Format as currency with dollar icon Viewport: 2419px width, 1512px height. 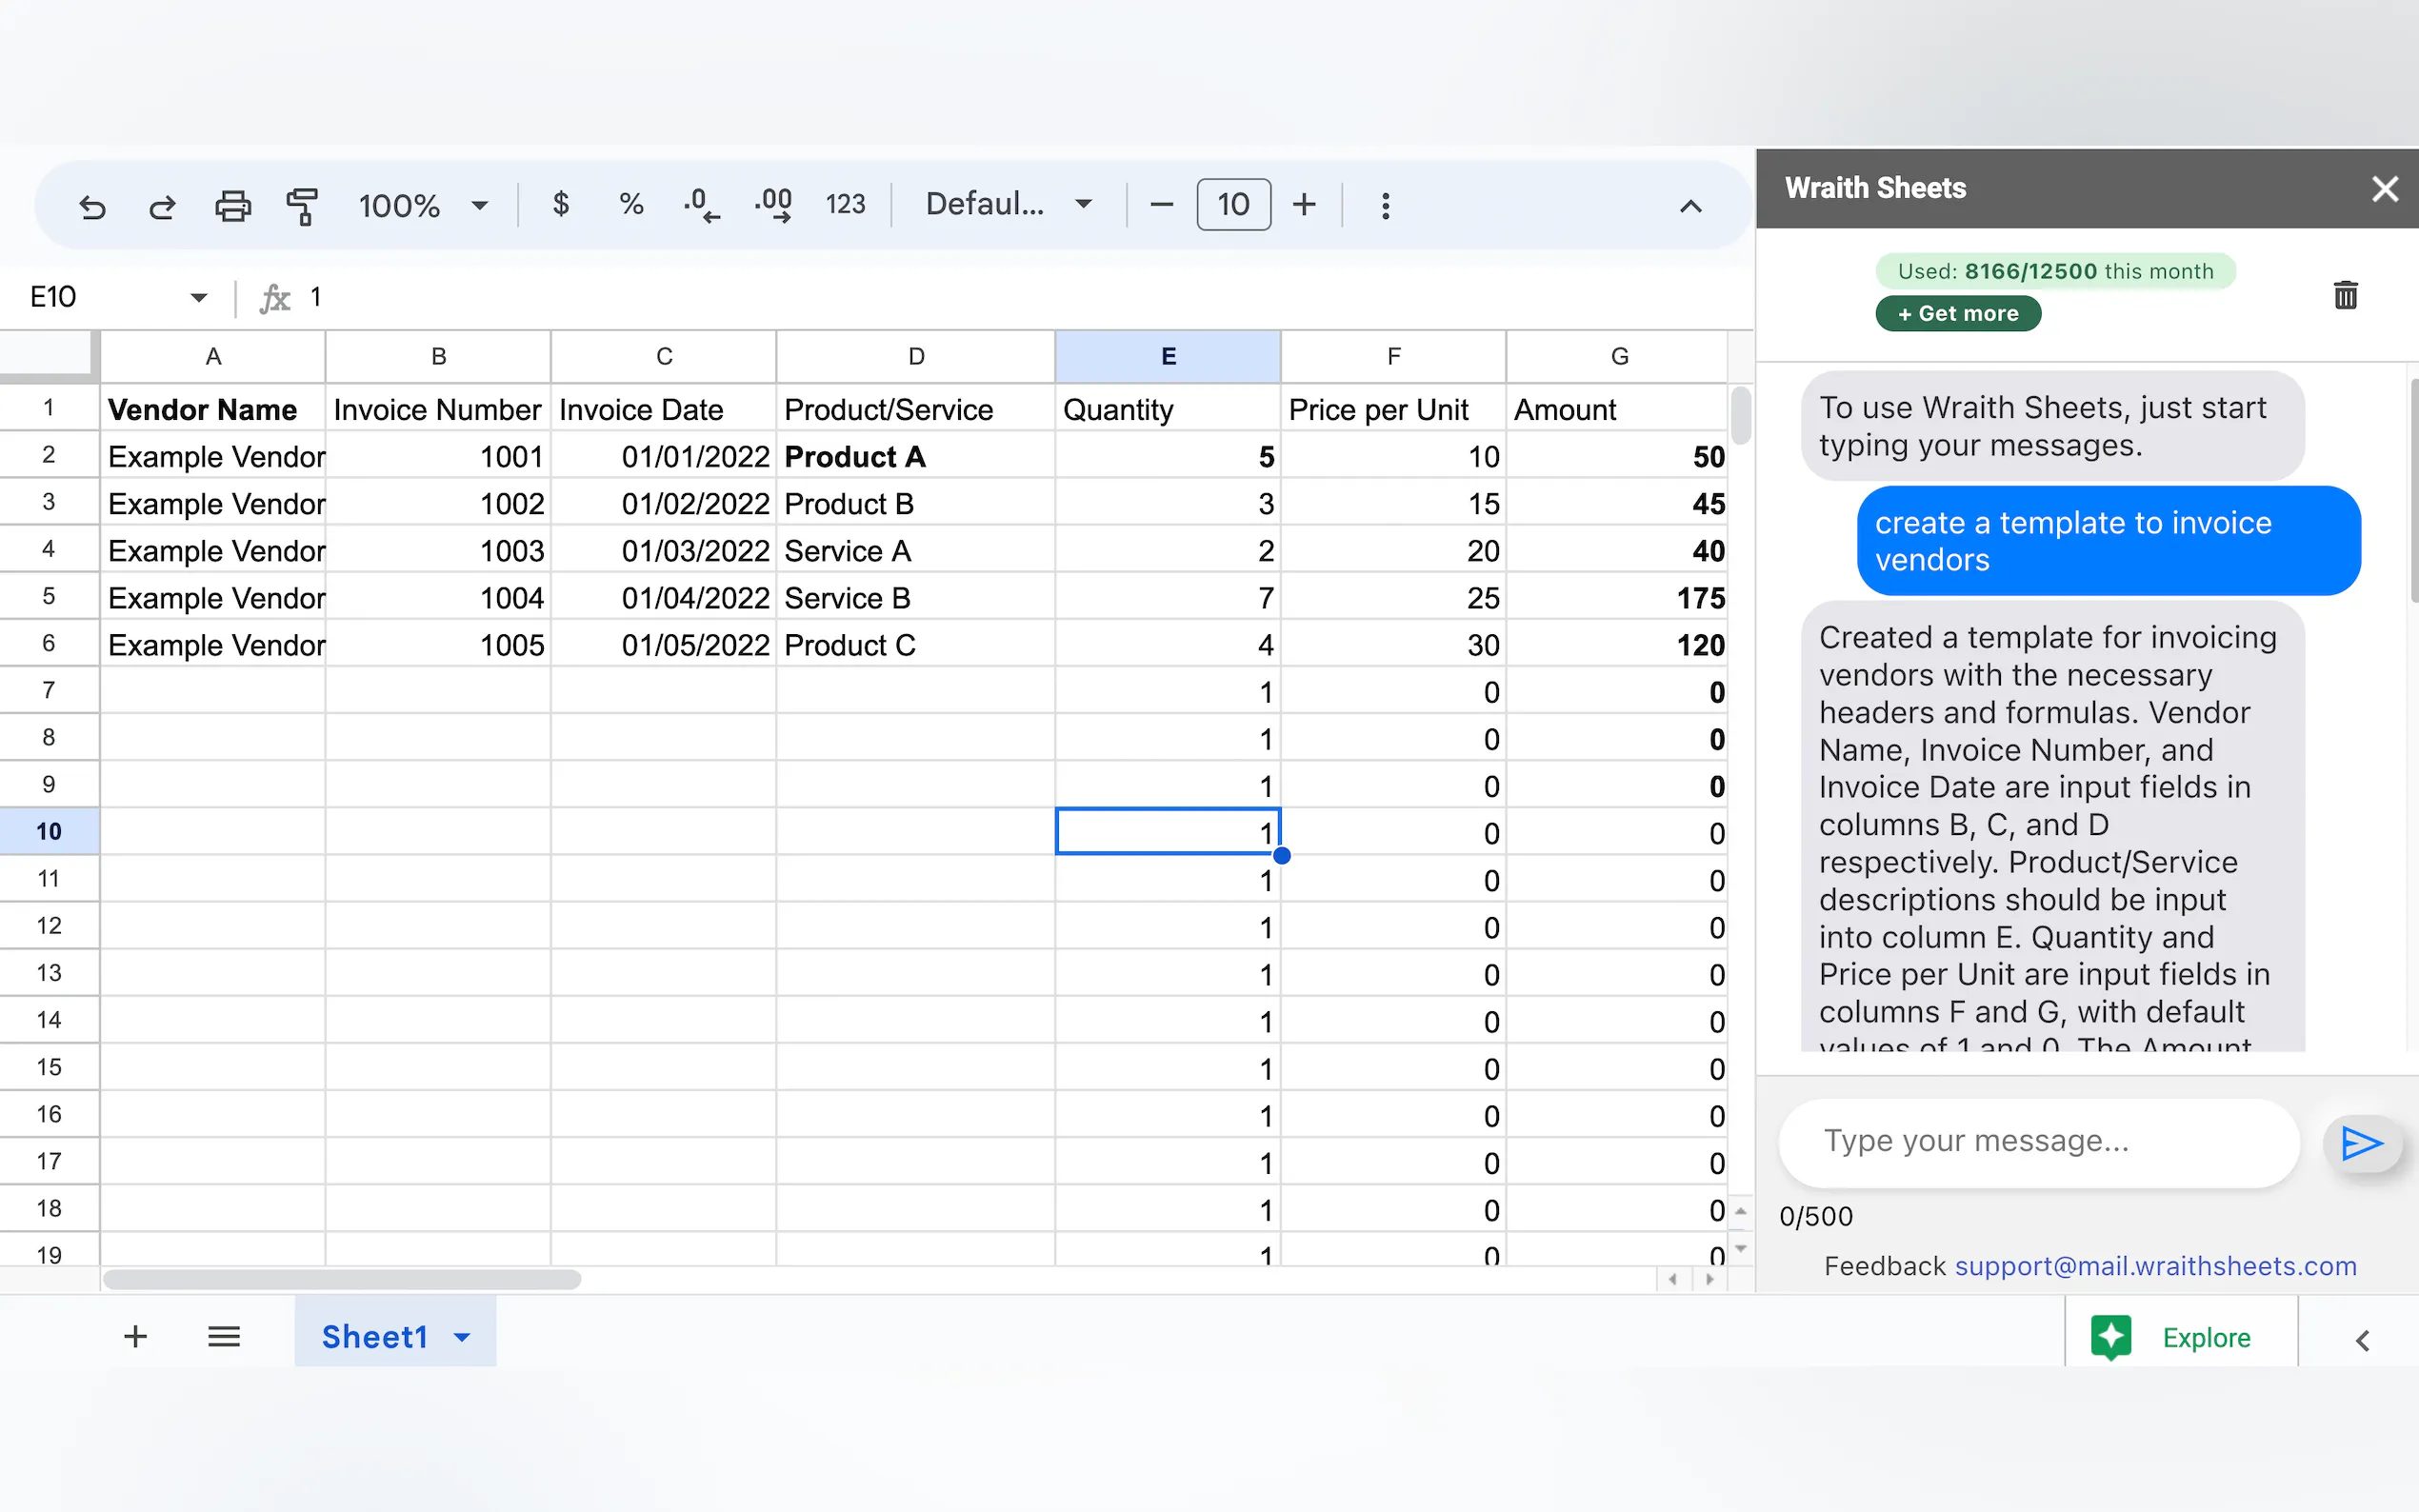click(x=561, y=205)
